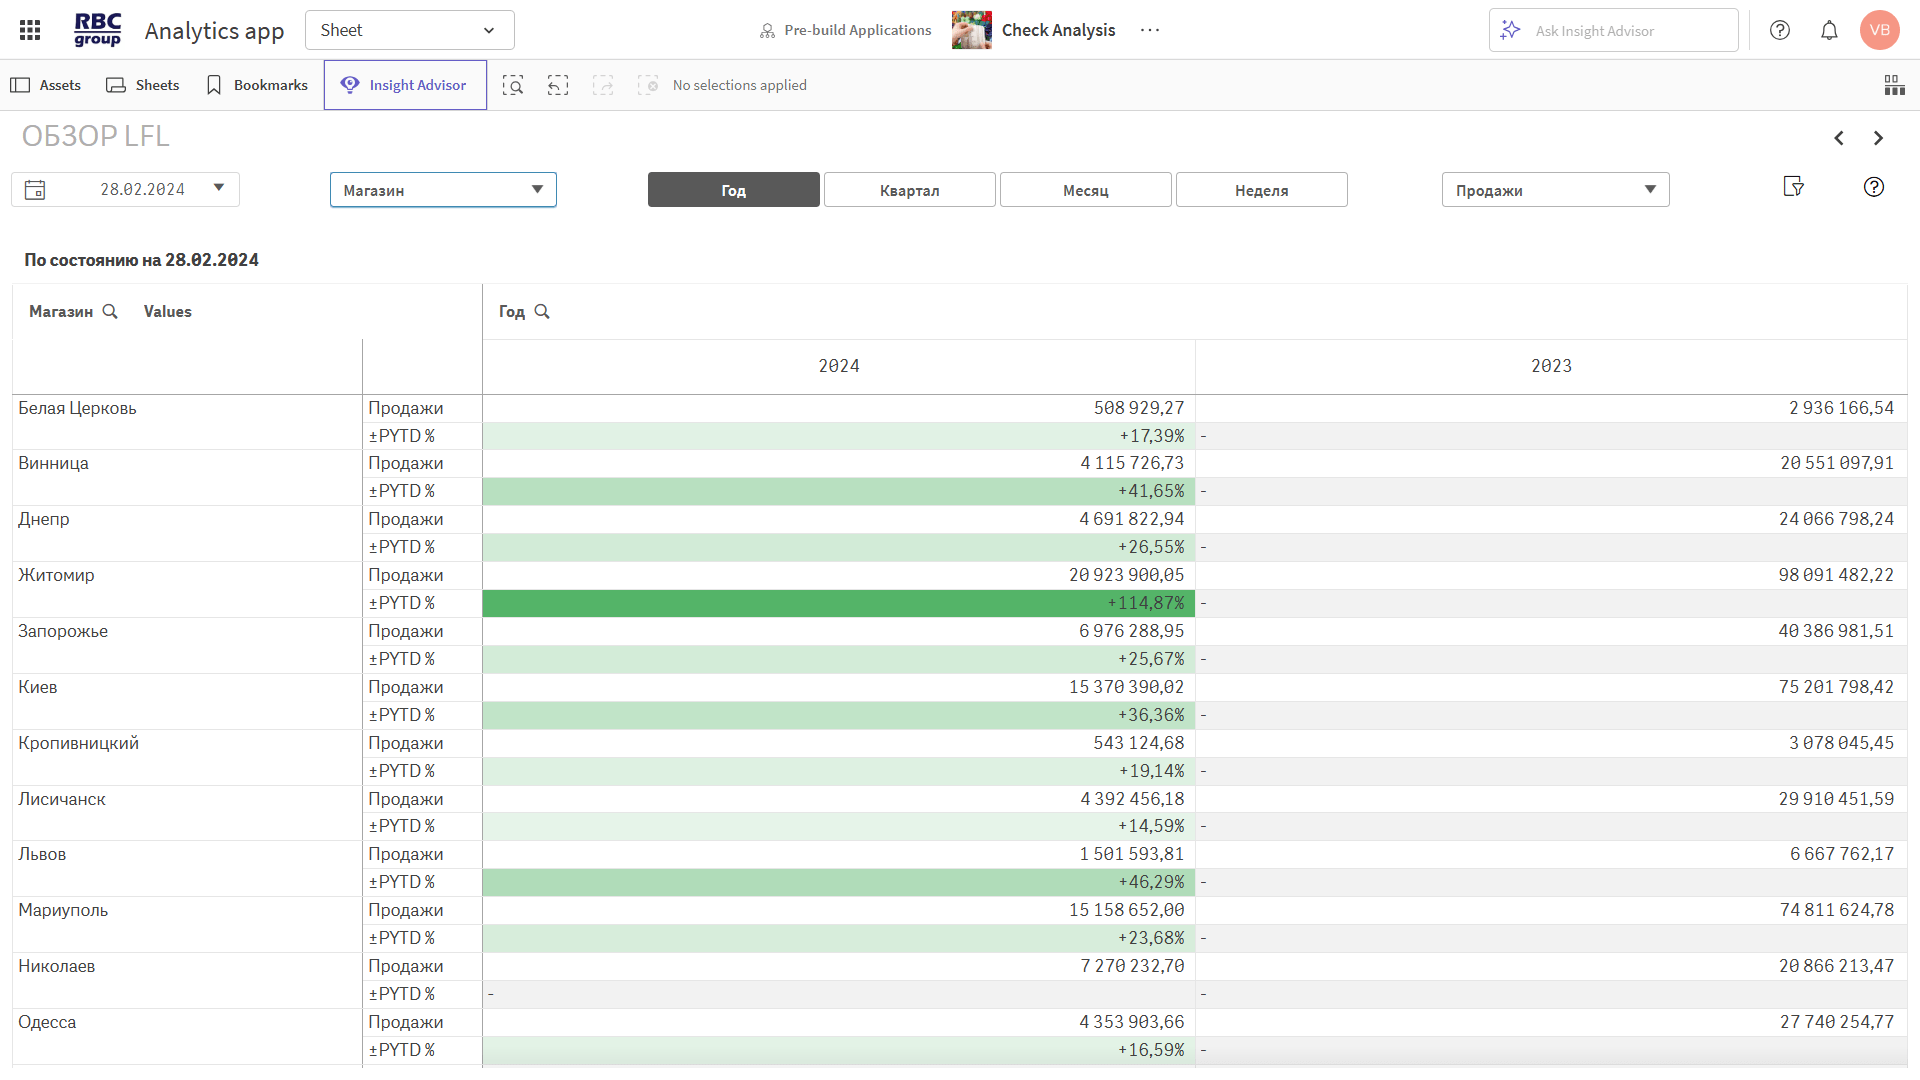Open the selections tool grid icon
The image size is (1920, 1080).
[1894, 85]
